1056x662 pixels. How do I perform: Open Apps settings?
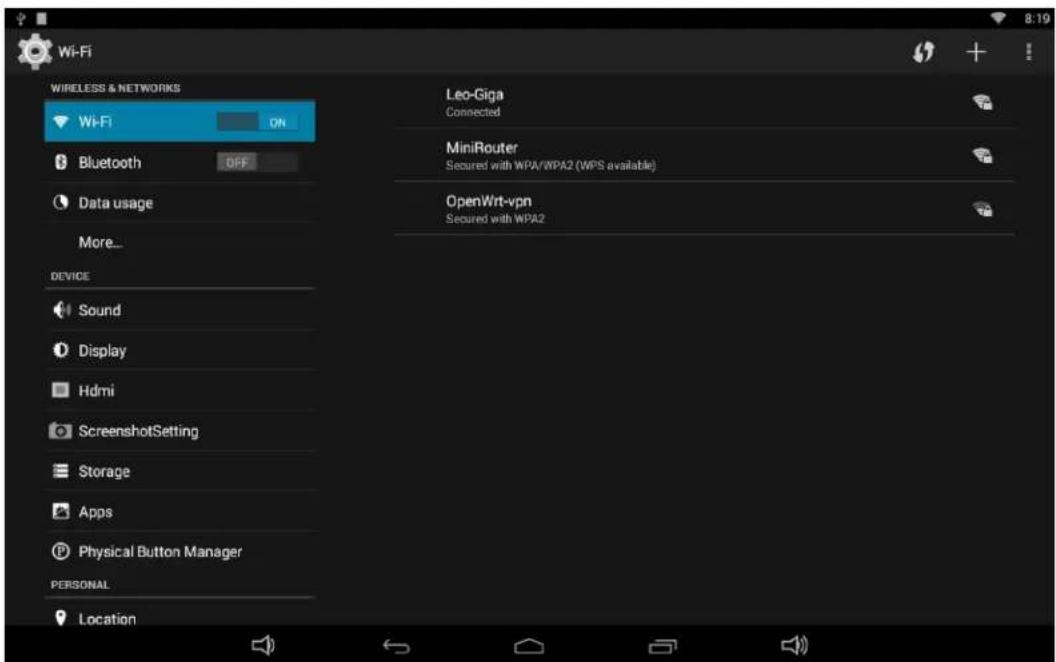click(x=180, y=512)
